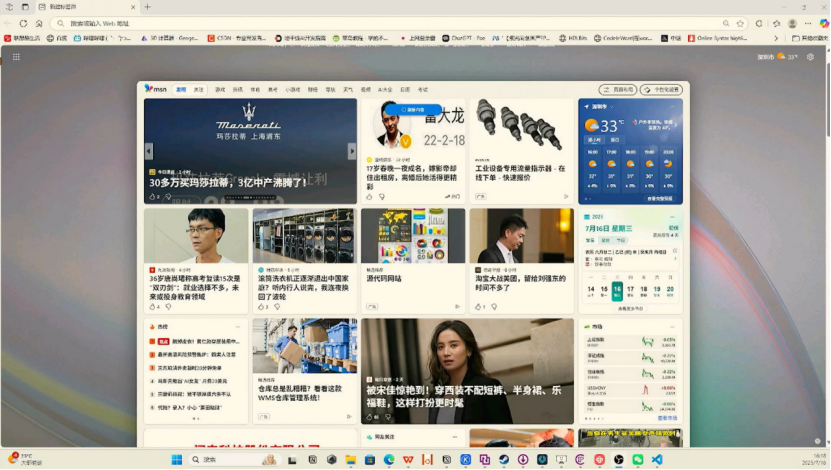Dislike the 滚筒洗衣机 story card
The height and width of the screenshot is (470, 831).
click(x=277, y=307)
